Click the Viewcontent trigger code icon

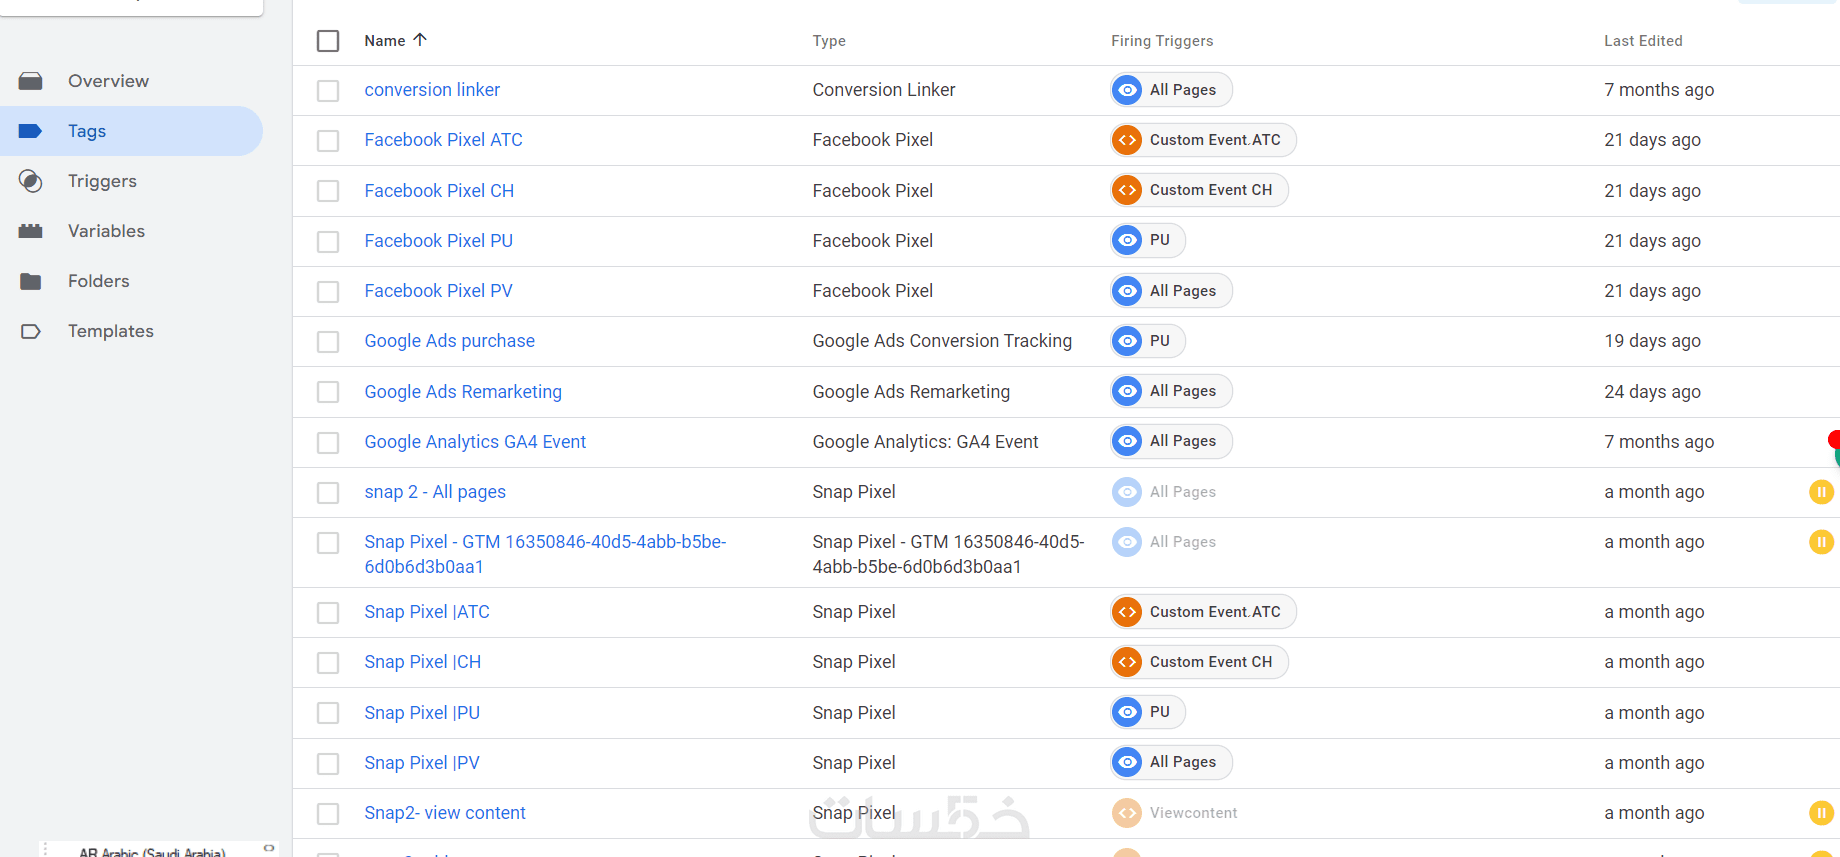point(1127,813)
